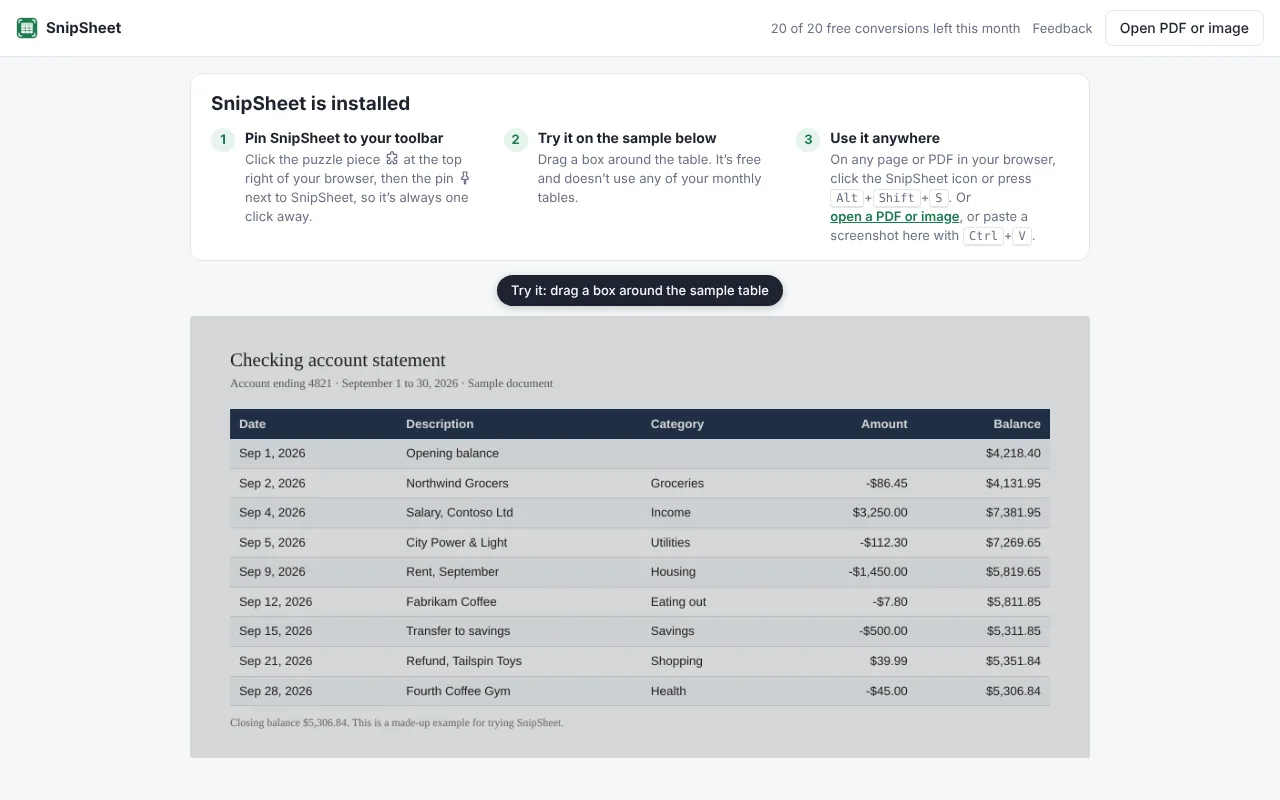Click "Pin SnipSheet to your toolbar" step title

344,138
